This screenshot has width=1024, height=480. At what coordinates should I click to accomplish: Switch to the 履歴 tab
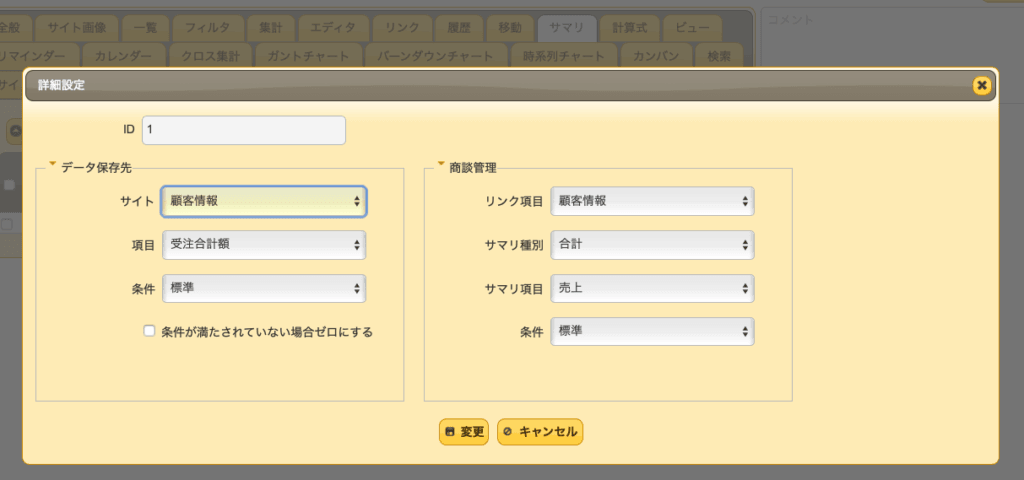coord(459,27)
